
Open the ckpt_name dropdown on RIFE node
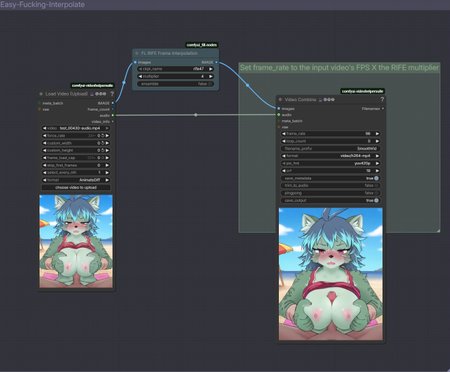point(175,69)
